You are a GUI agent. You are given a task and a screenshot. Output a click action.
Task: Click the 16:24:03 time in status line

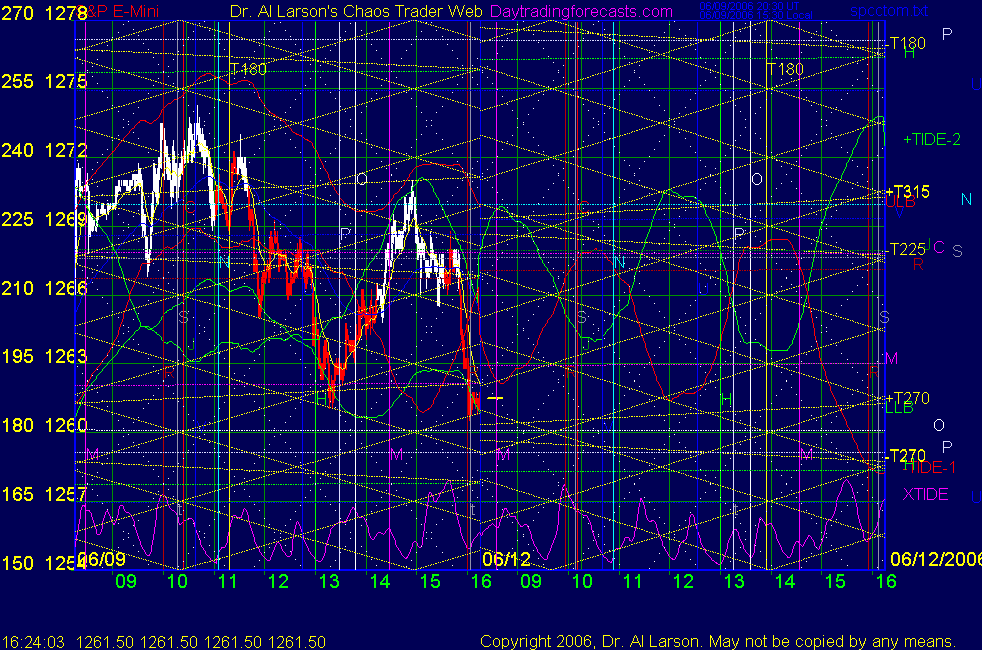33,642
